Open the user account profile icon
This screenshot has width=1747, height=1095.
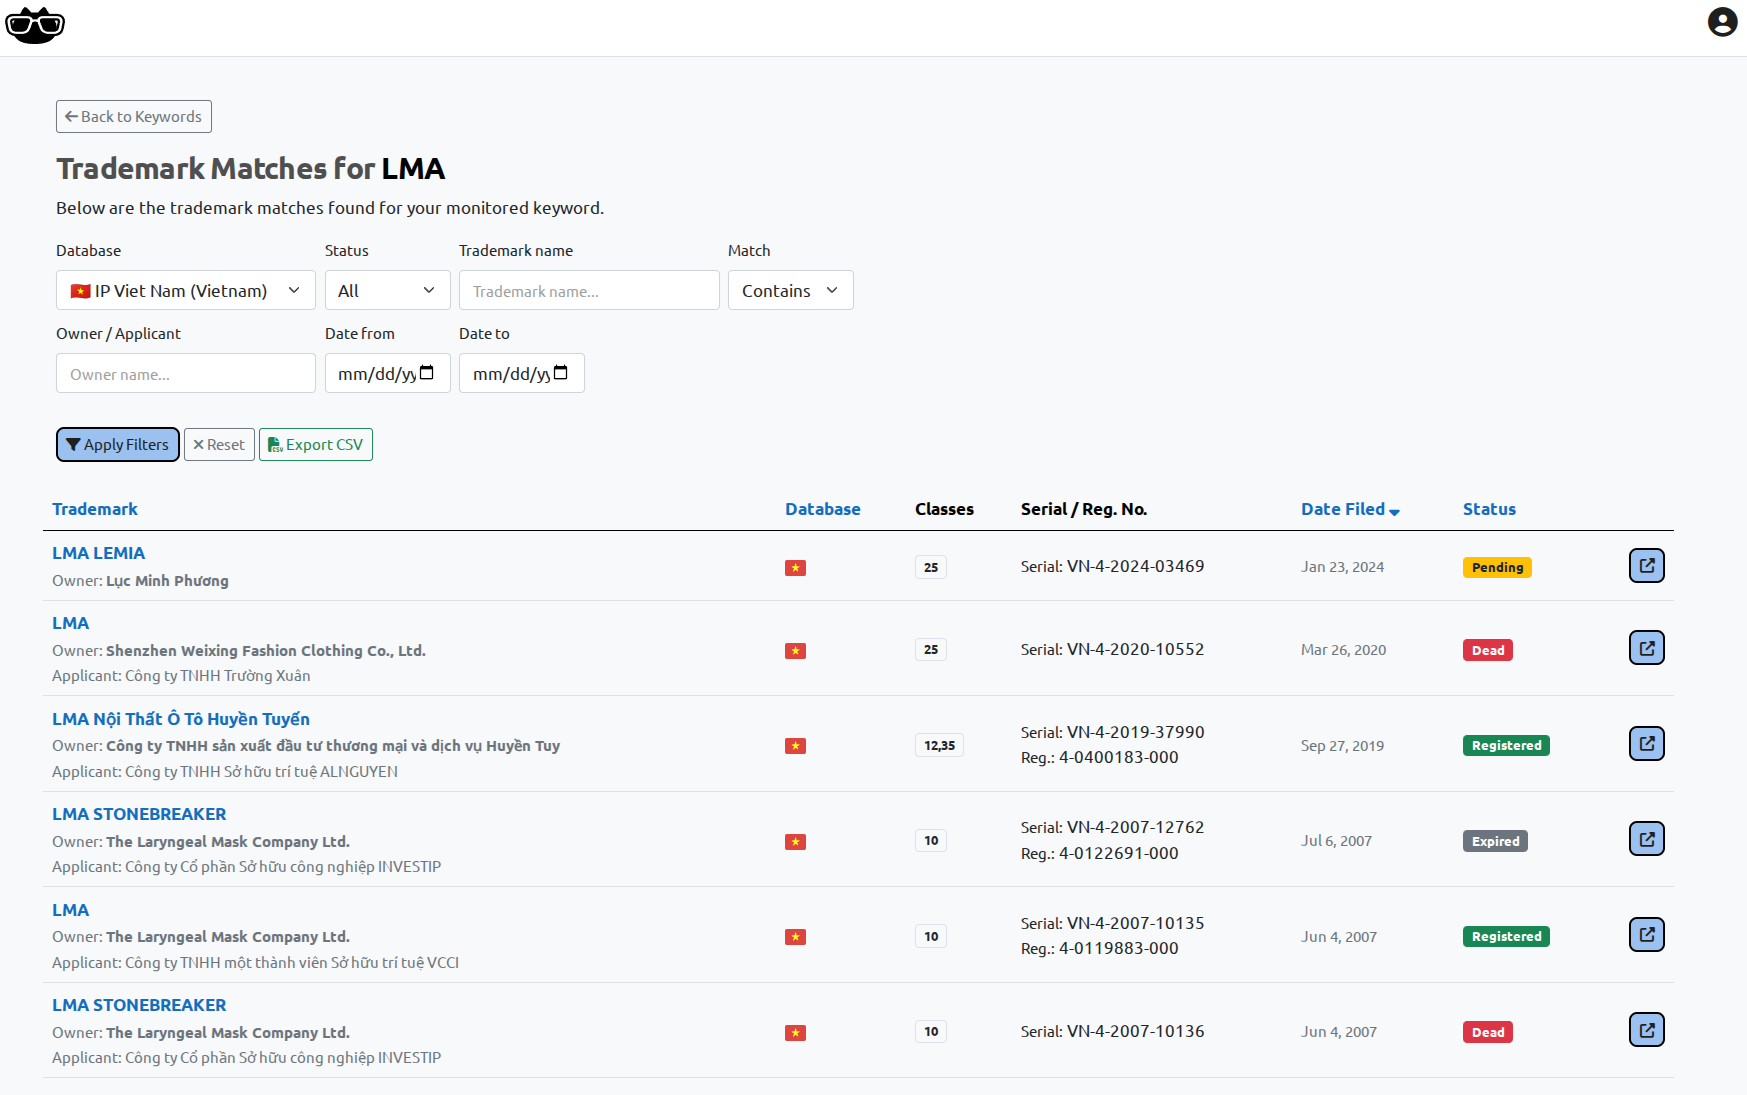tap(1722, 22)
